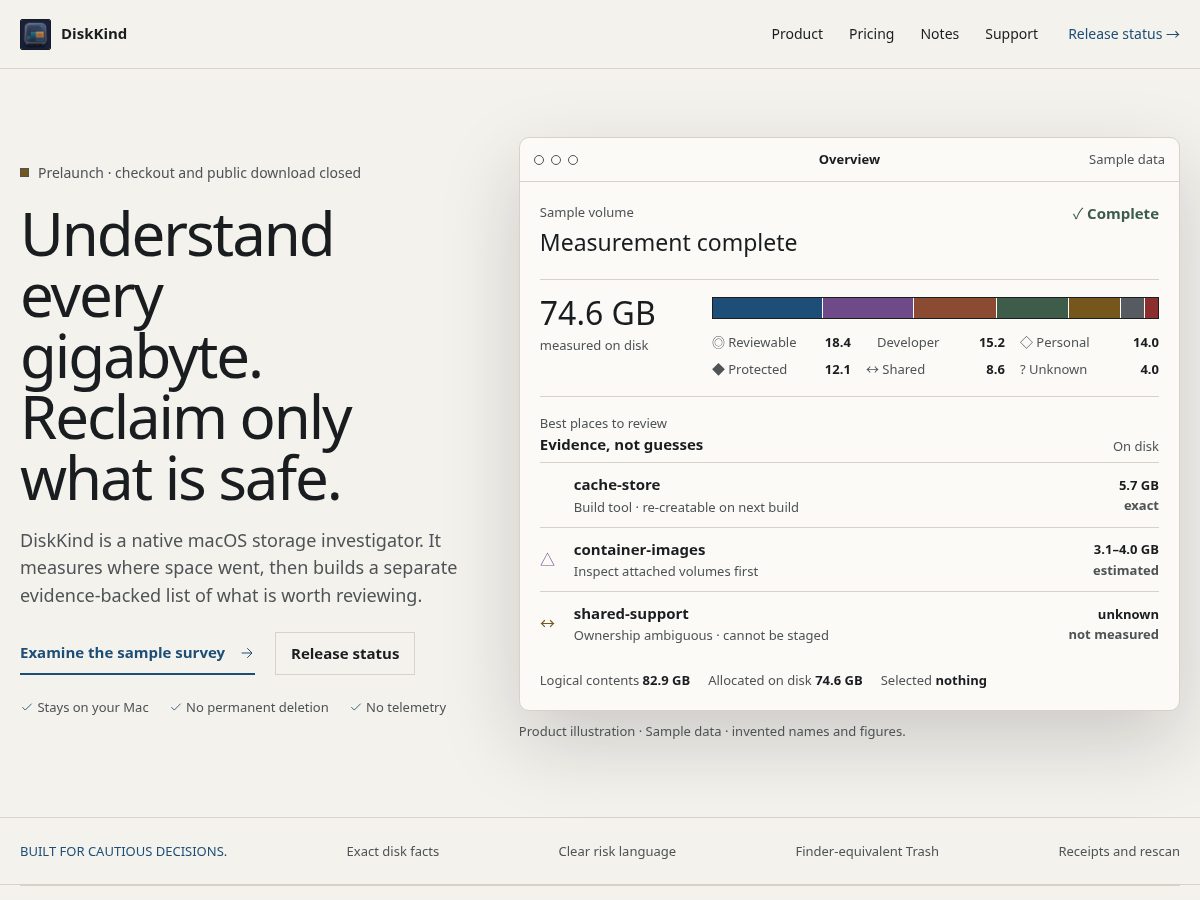Click 'Build tool · re-creatable on next build'
Viewport: 1200px width, 900px height.
tap(686, 507)
